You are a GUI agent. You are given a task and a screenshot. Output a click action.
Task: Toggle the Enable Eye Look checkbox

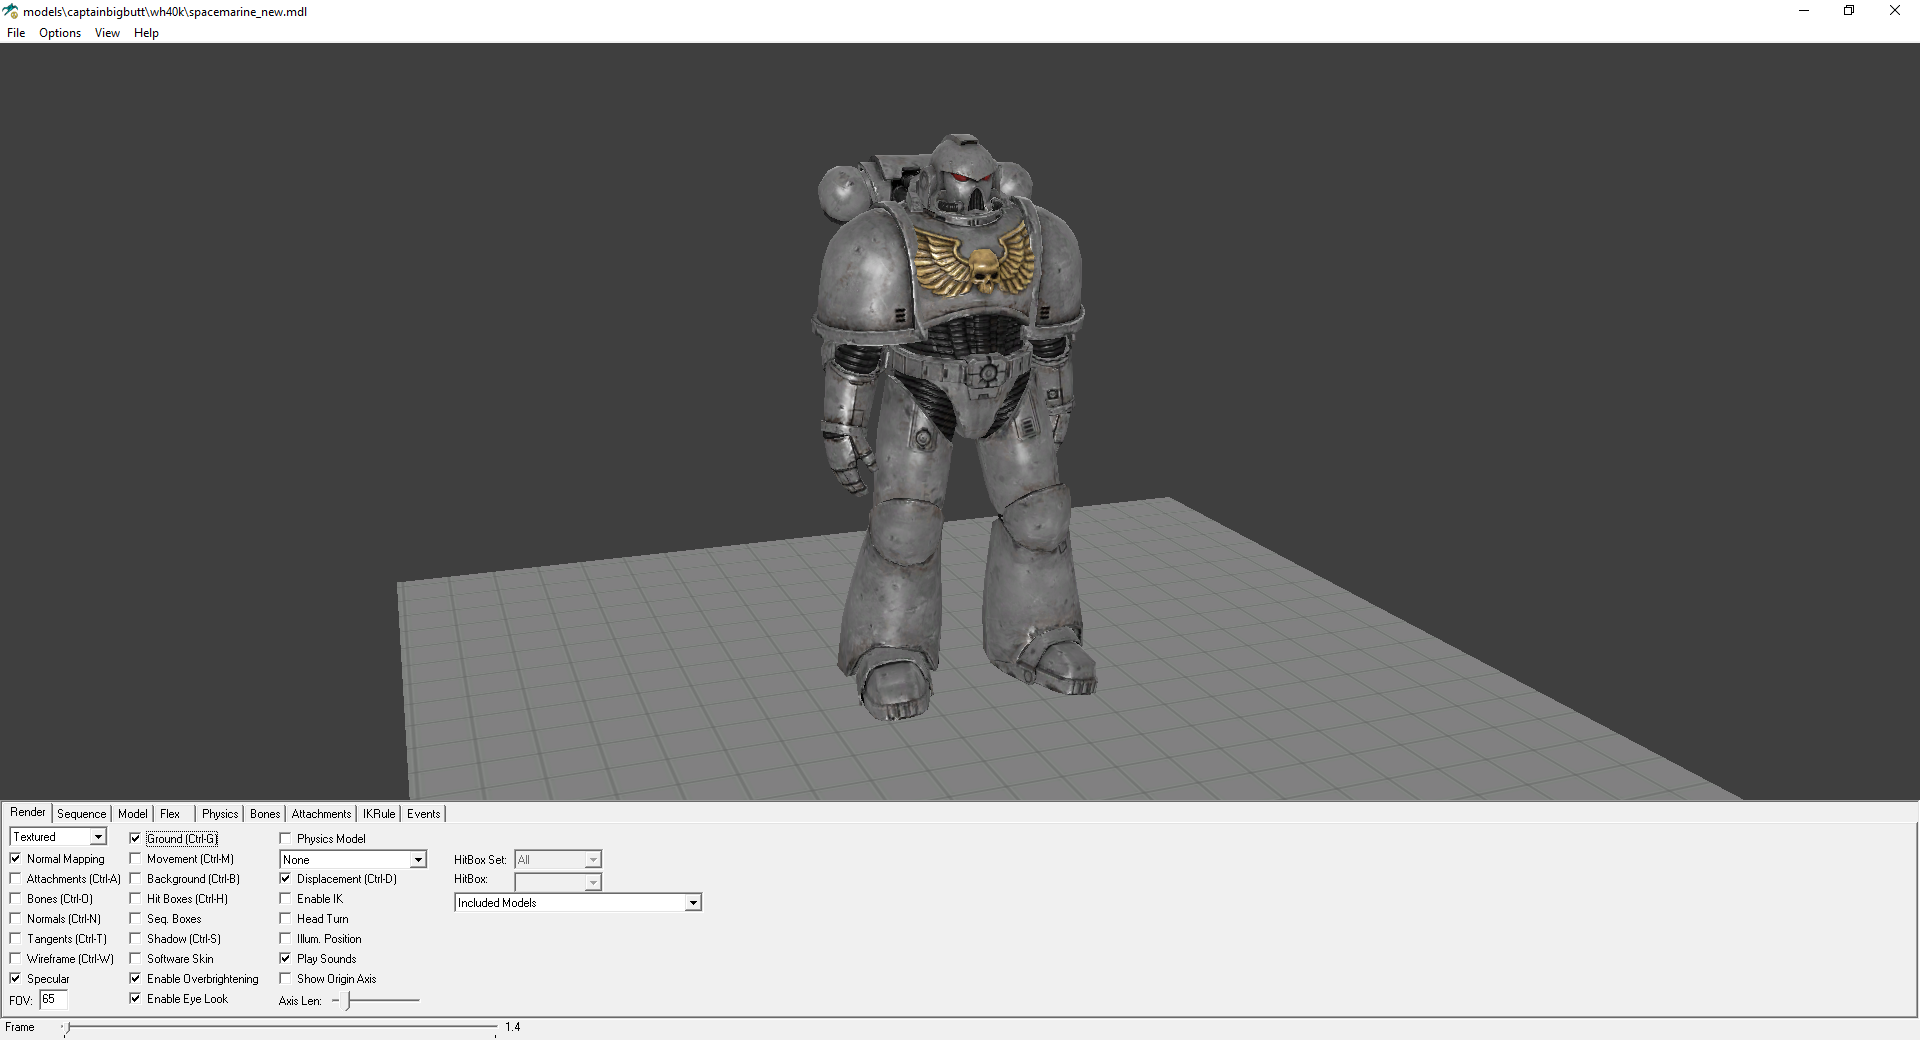(x=135, y=999)
